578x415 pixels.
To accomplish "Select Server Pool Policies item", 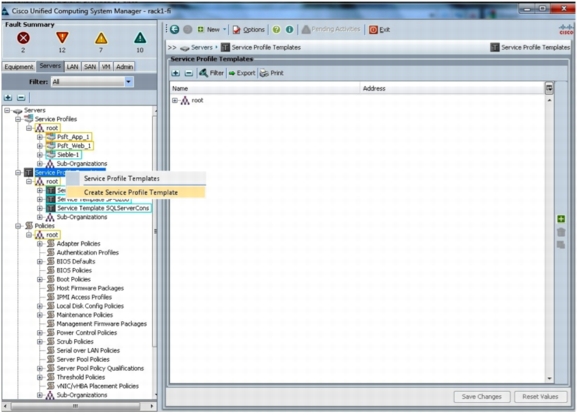I will tap(83, 359).
